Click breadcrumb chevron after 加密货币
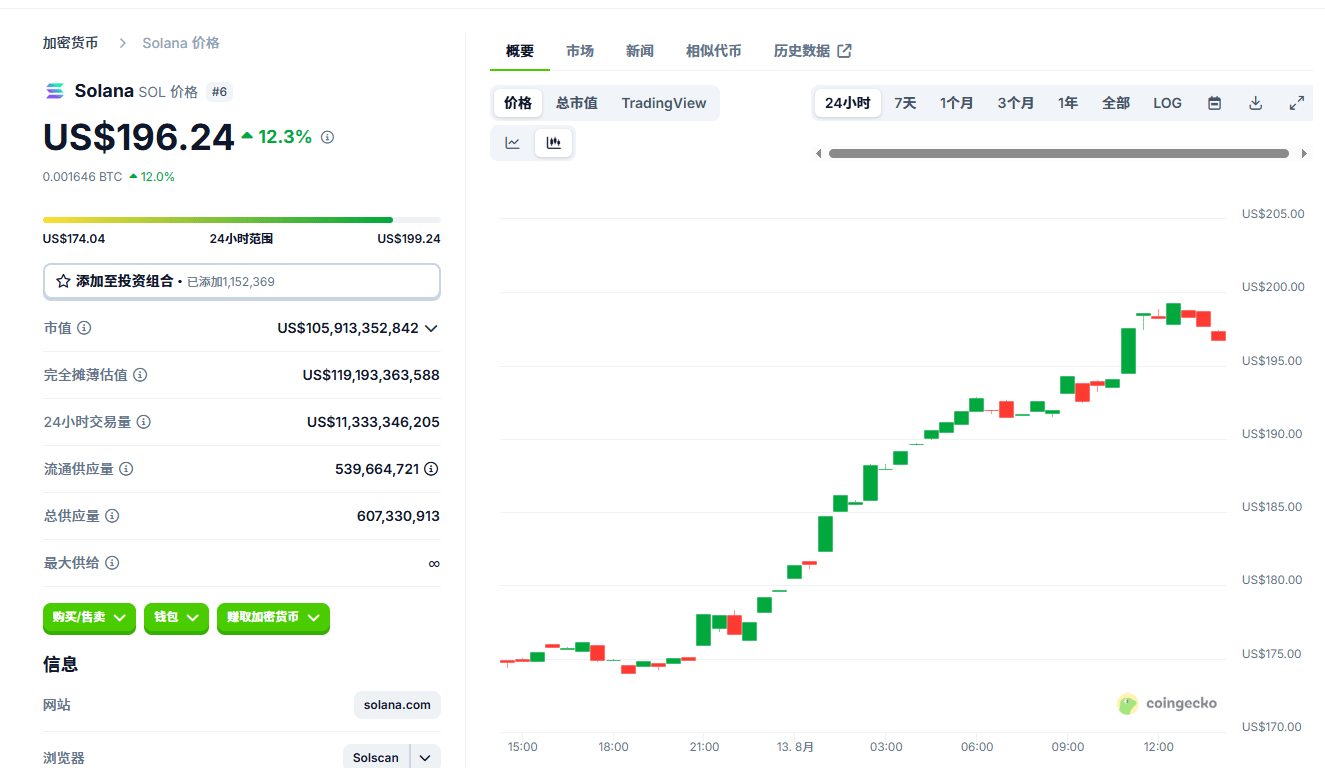 point(122,43)
